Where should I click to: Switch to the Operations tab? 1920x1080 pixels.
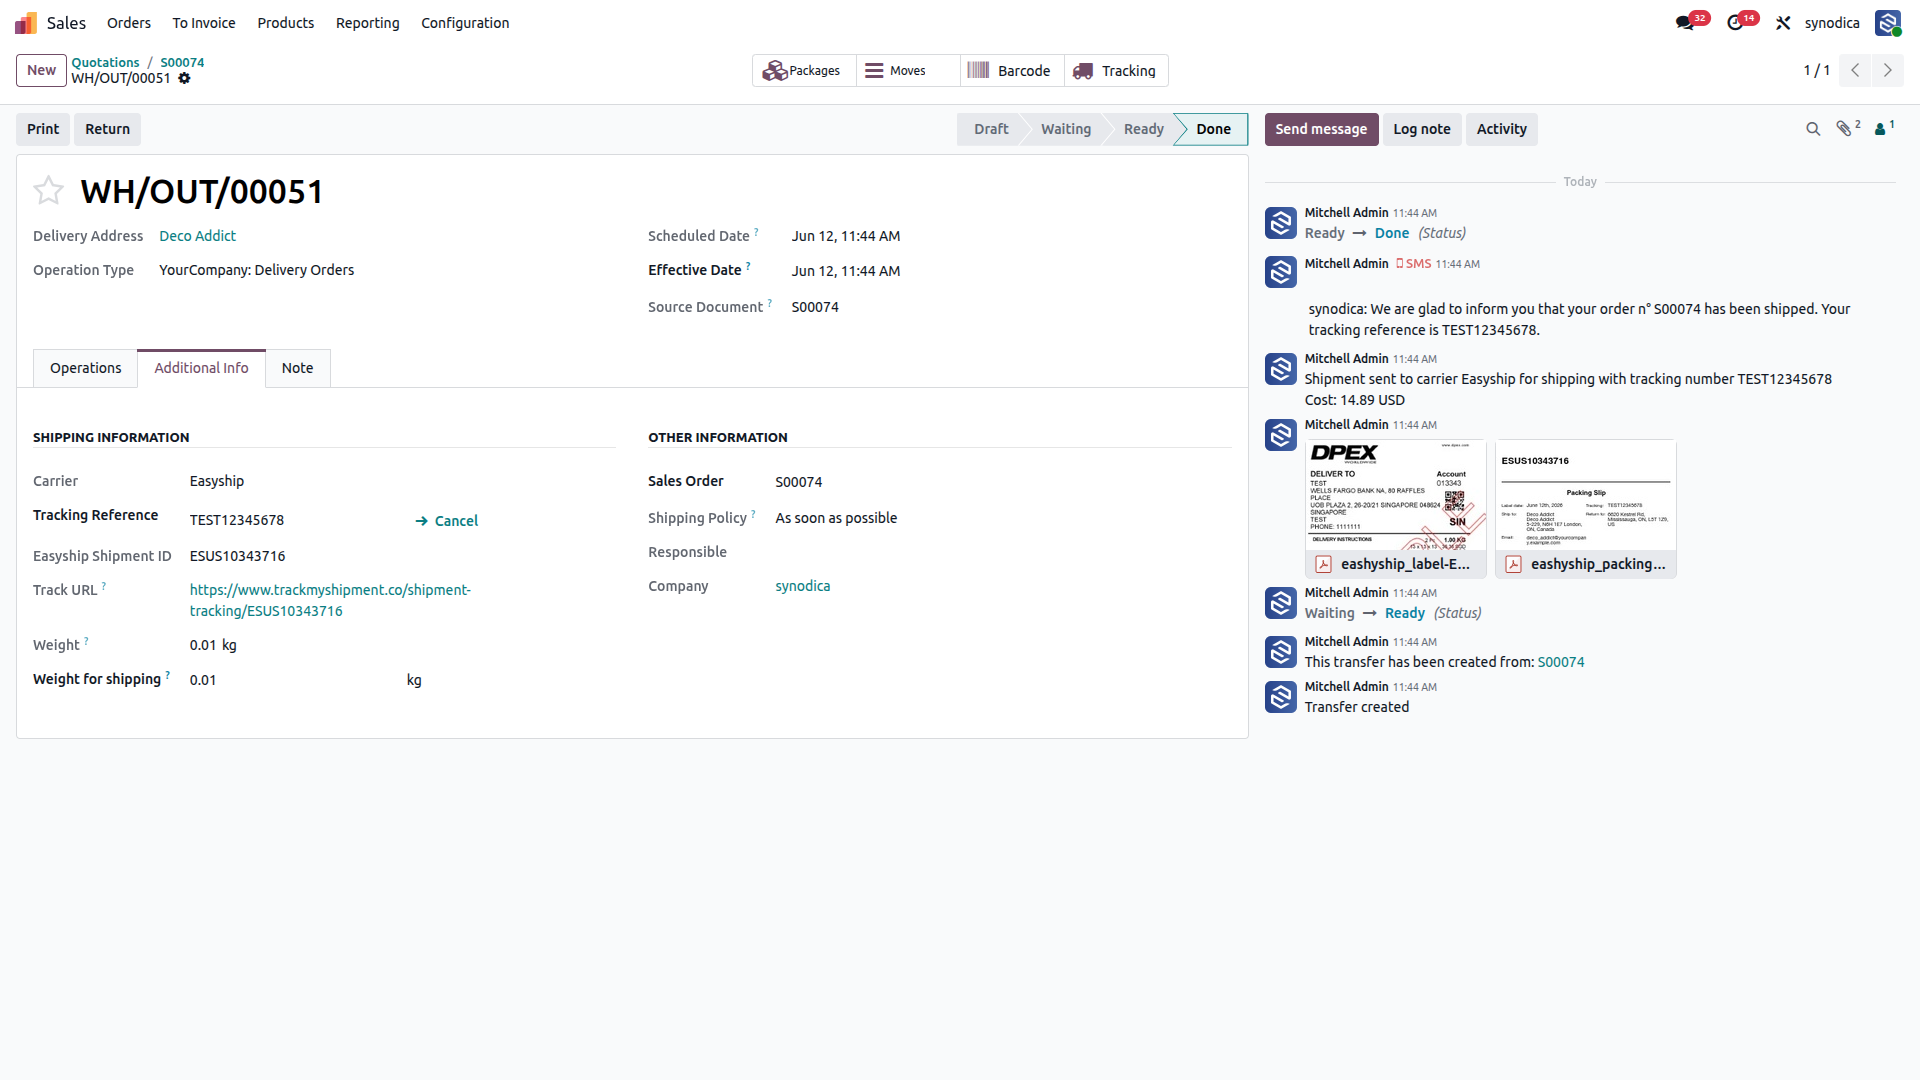pyautogui.click(x=86, y=368)
